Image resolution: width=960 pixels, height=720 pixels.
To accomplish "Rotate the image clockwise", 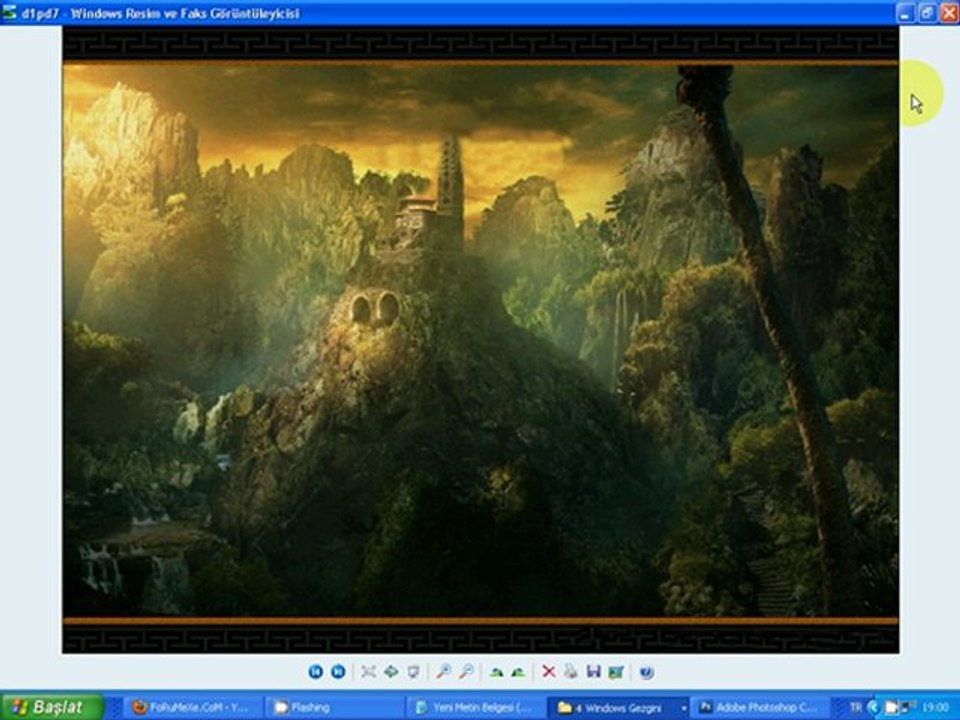I will click(x=496, y=672).
